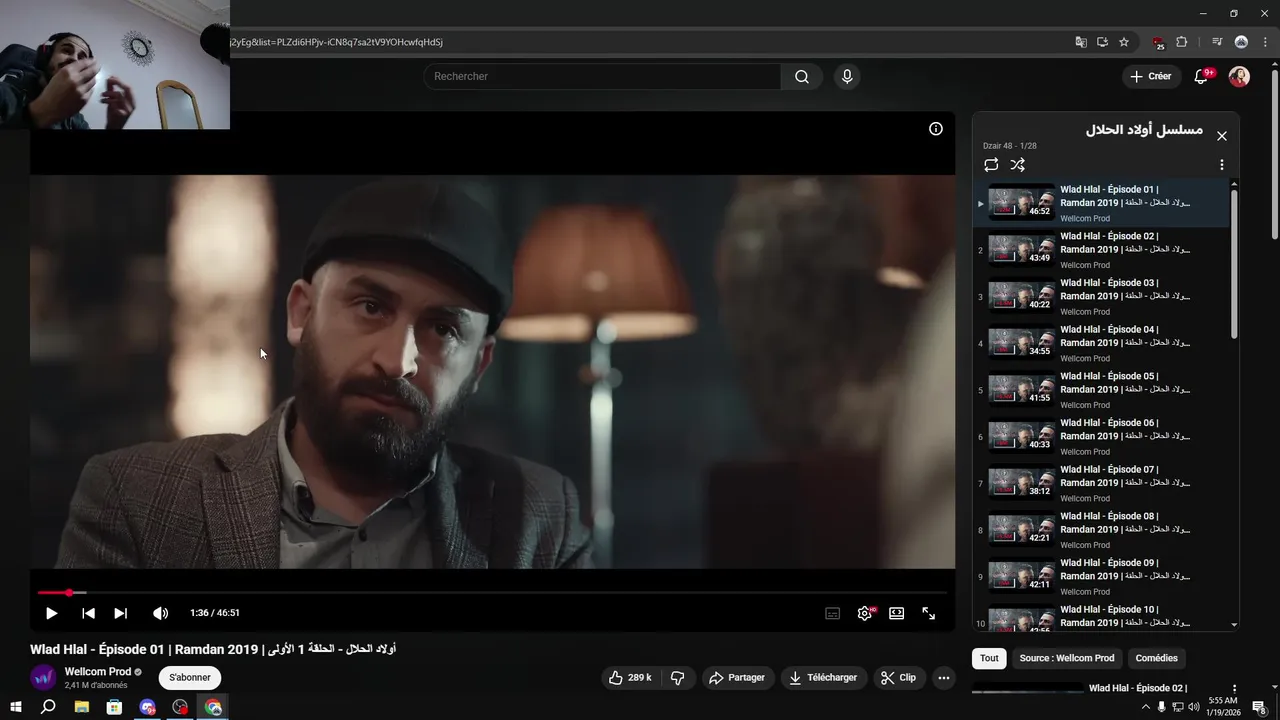Select Épisode 05 from the playlist
Viewport: 1280px width, 720px height.
(1100, 390)
